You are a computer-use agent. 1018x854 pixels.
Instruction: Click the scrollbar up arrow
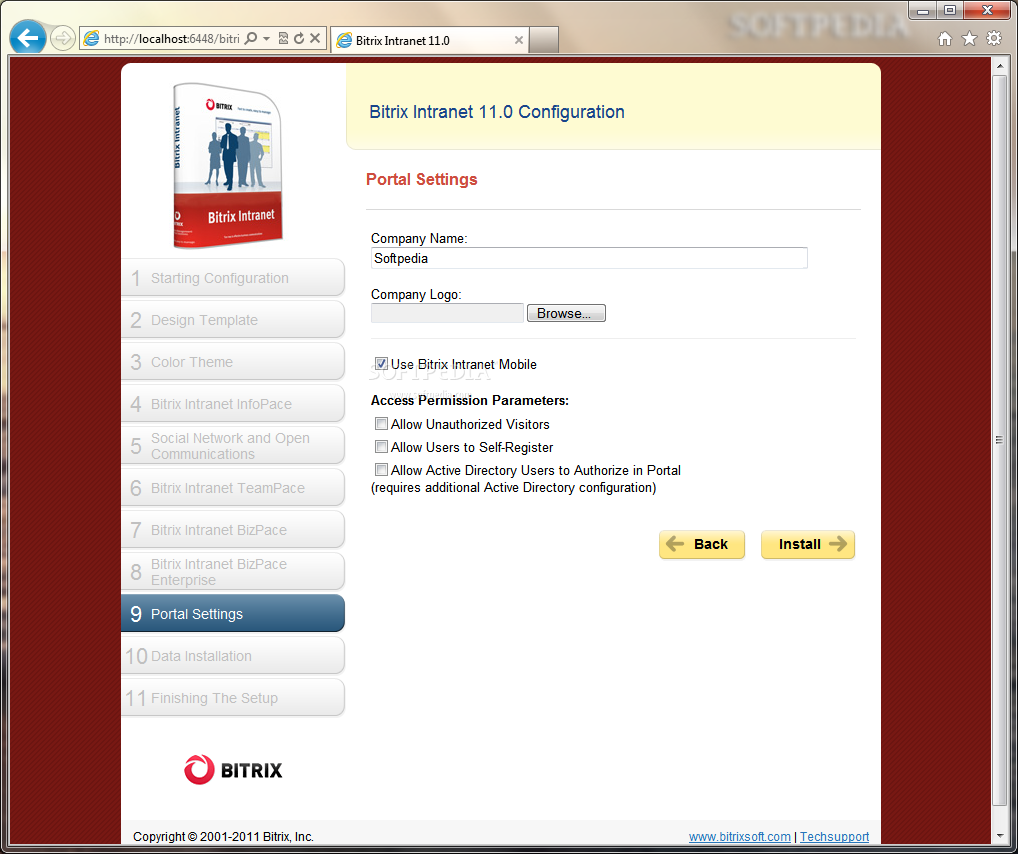coord(1000,66)
